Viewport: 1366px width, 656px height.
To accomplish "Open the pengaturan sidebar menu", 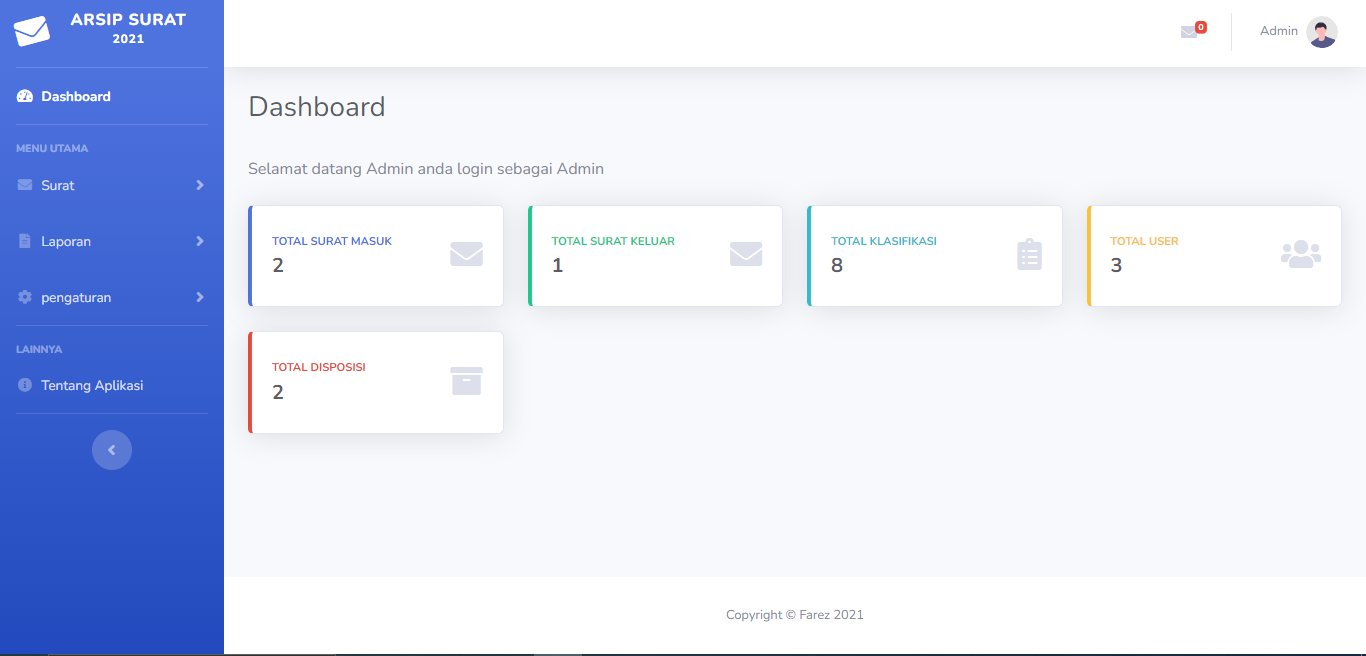I will [x=112, y=297].
